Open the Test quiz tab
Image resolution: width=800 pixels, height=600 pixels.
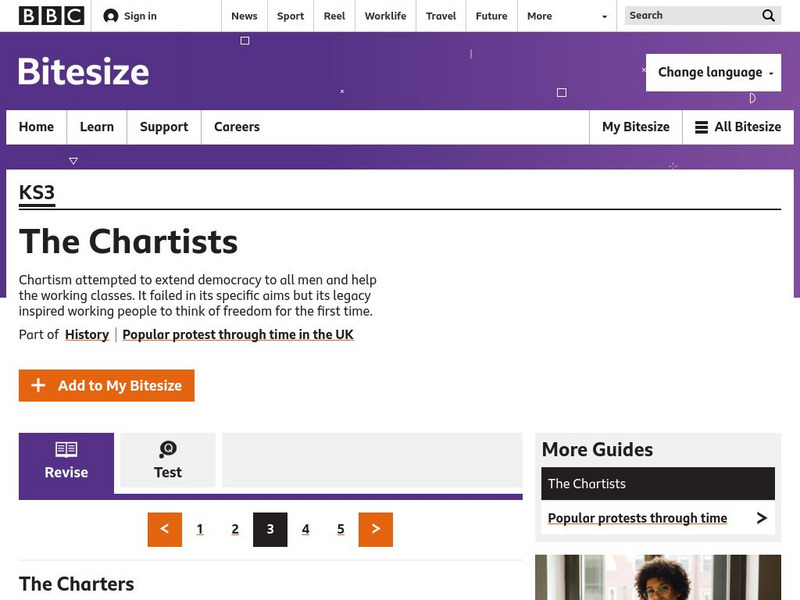click(168, 460)
